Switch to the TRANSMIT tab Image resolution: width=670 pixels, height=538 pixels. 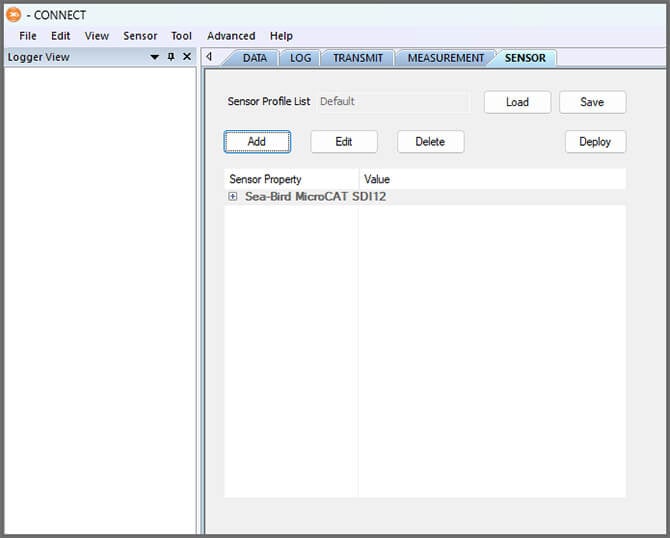358,58
